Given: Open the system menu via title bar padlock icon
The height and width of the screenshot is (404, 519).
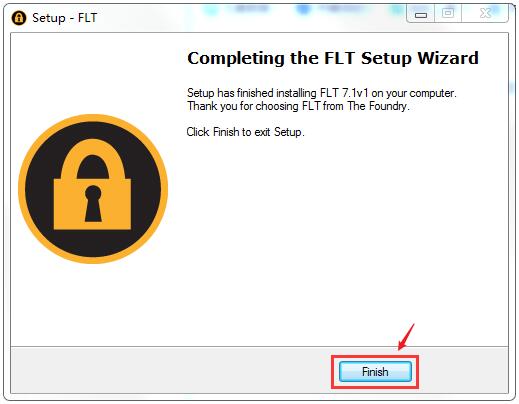Looking at the screenshot, I should tap(19, 18).
